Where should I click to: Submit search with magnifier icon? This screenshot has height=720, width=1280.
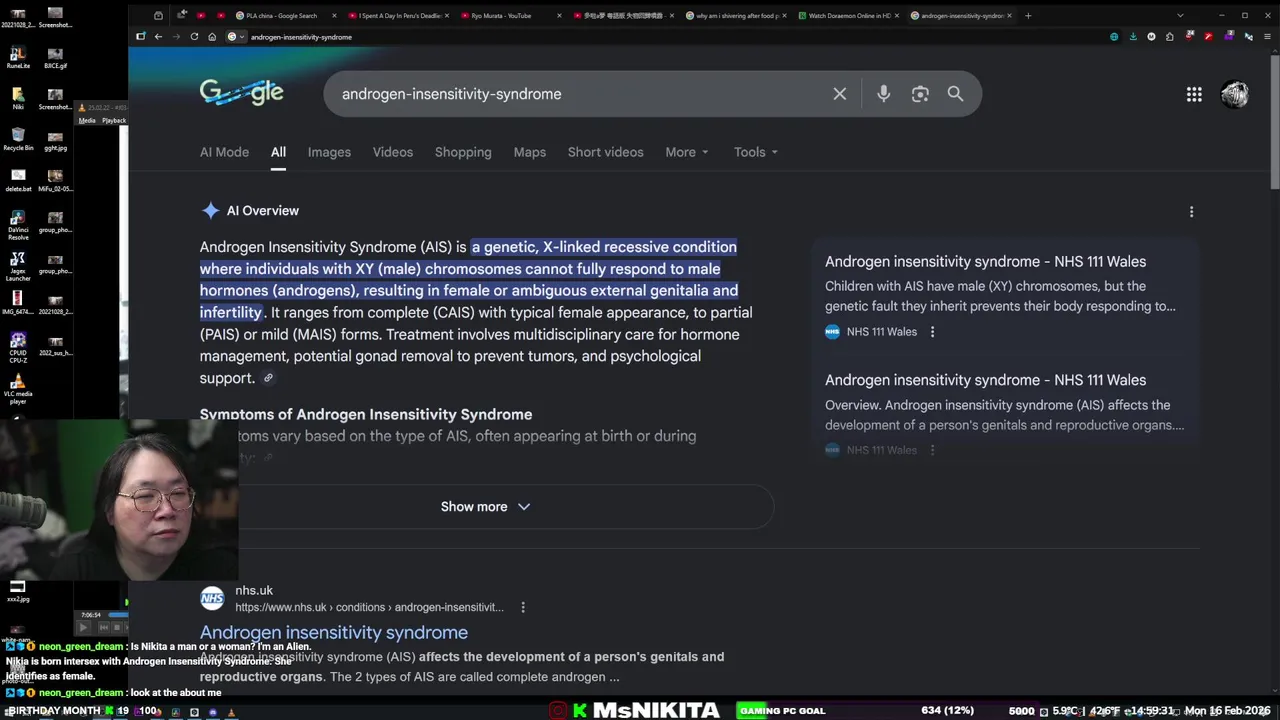[x=955, y=94]
